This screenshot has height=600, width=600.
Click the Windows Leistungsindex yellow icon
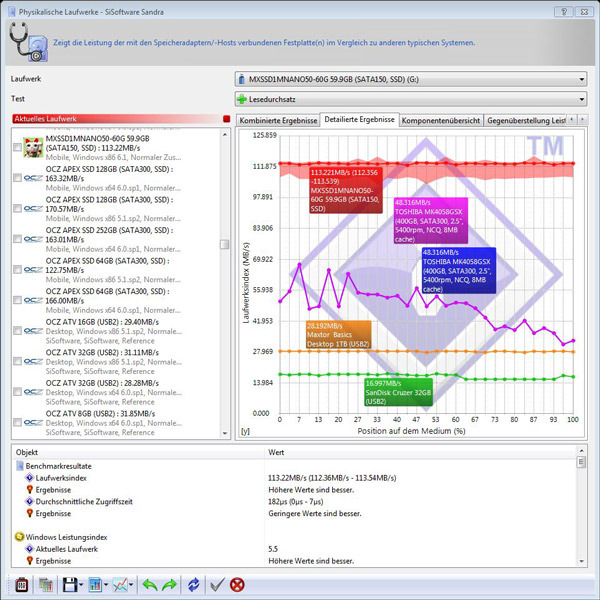pyautogui.click(x=19, y=537)
